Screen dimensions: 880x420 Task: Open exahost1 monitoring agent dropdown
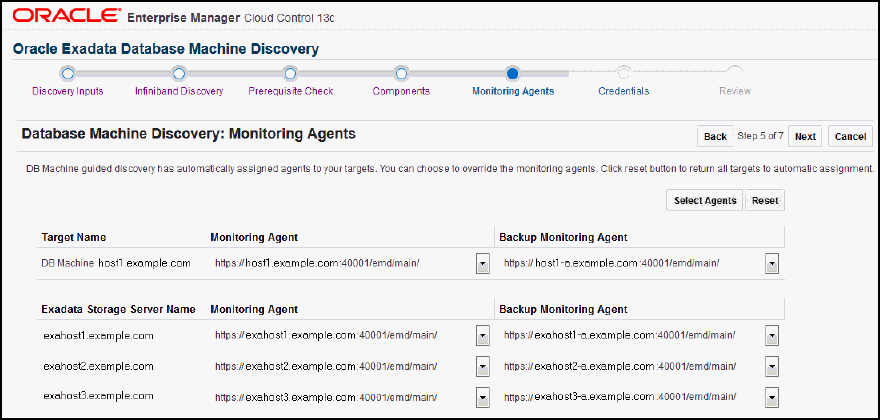(x=482, y=336)
